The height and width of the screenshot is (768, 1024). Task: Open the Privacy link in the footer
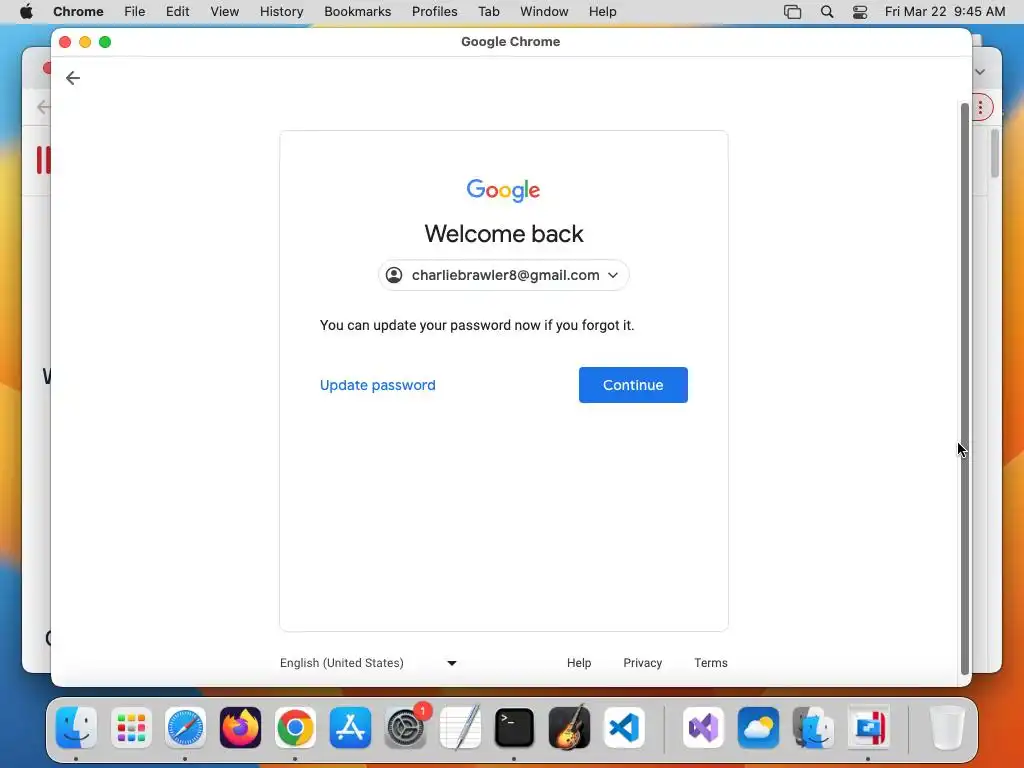[643, 663]
